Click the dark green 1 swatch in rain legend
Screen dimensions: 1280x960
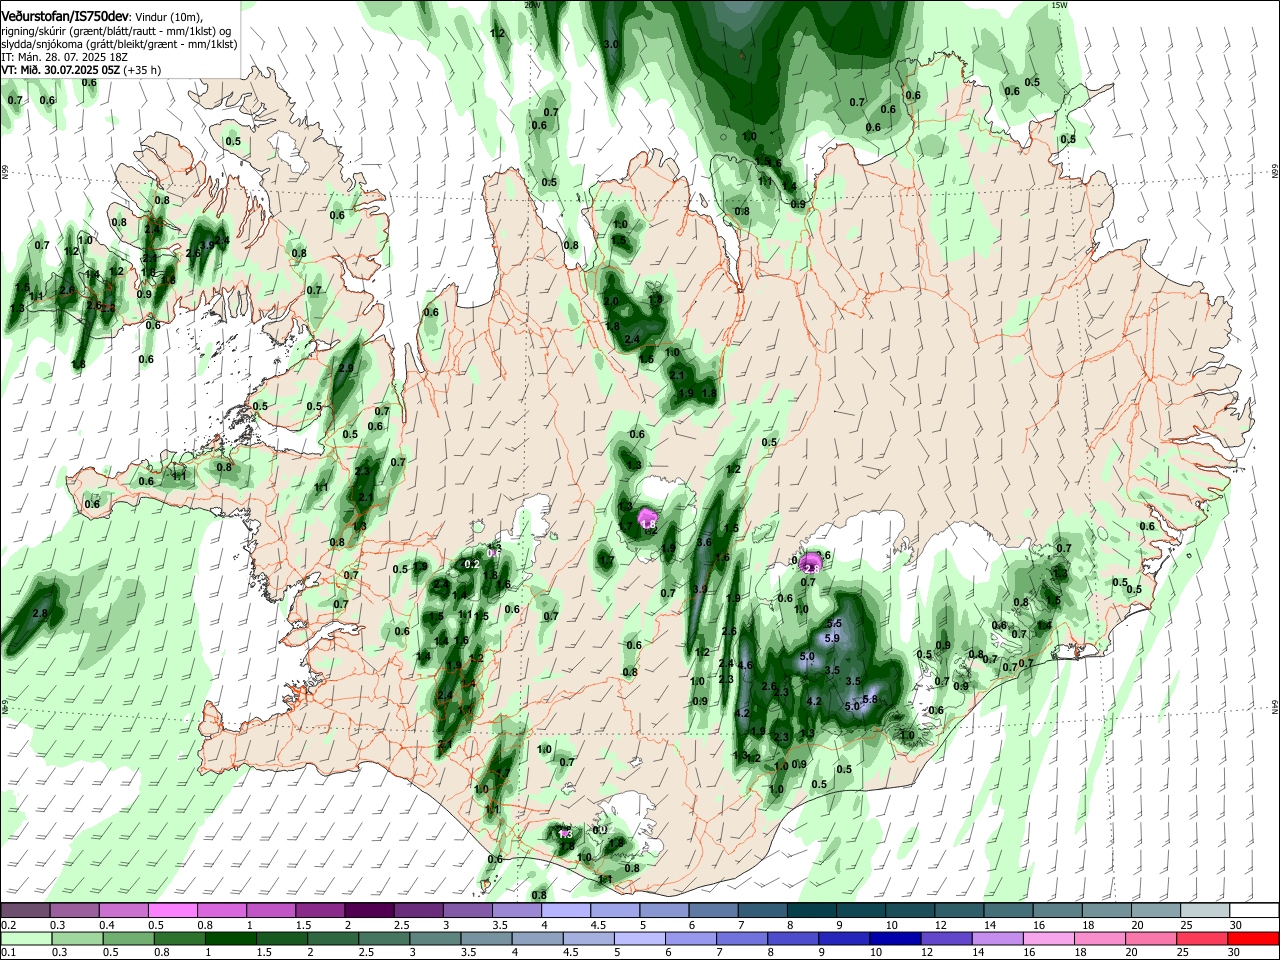pos(230,938)
